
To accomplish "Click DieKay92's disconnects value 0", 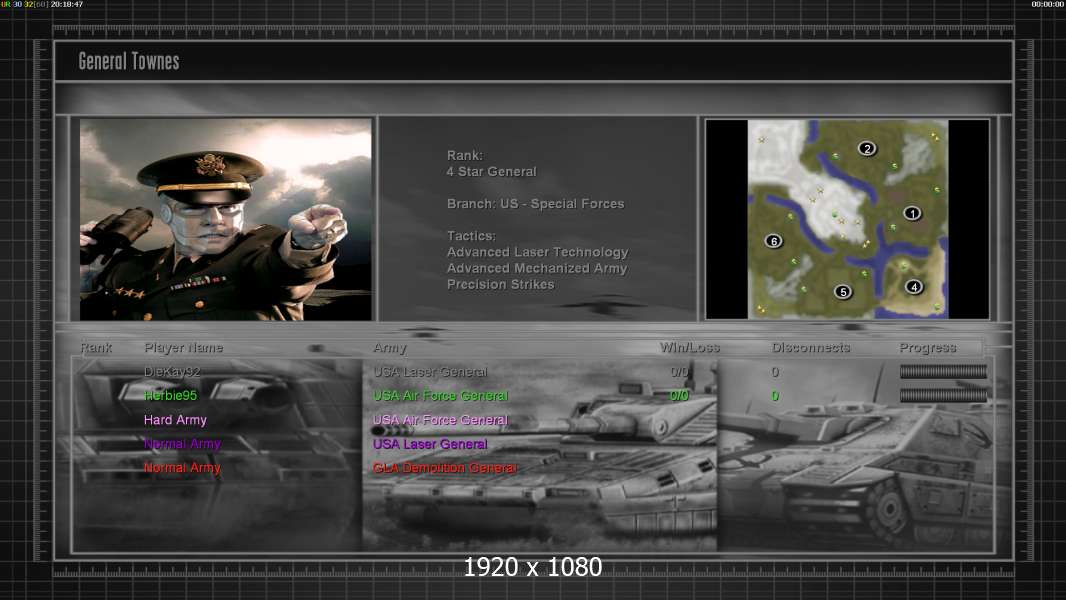I will coord(775,372).
